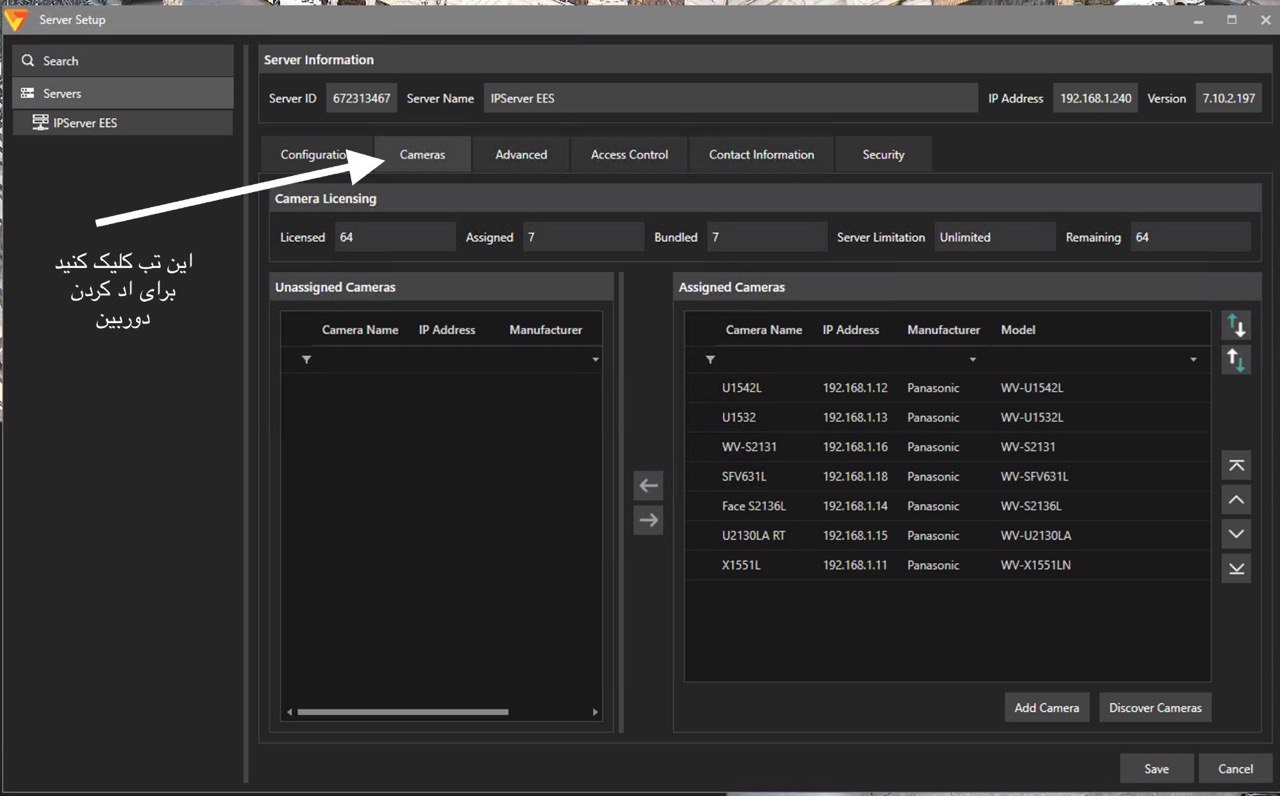Click the Remaining value field
The height and width of the screenshot is (796, 1280).
[1191, 237]
